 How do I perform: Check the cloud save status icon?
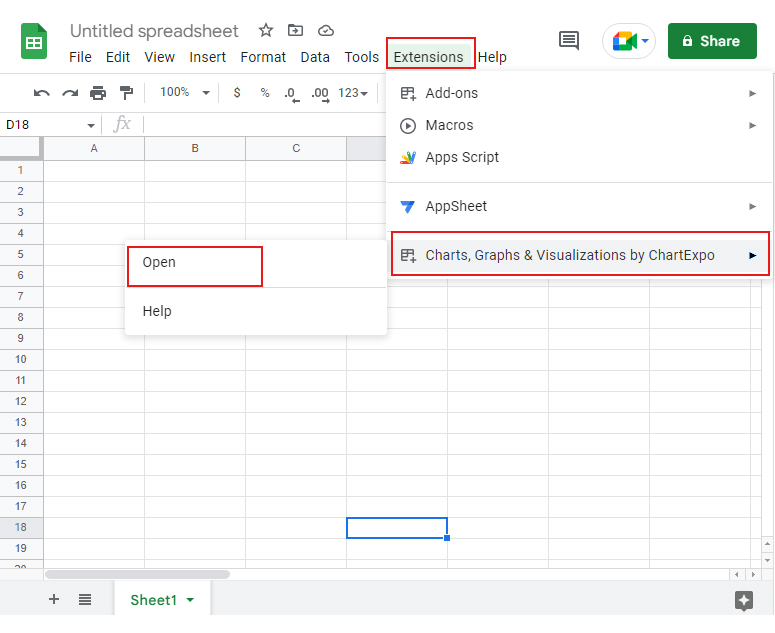click(326, 31)
